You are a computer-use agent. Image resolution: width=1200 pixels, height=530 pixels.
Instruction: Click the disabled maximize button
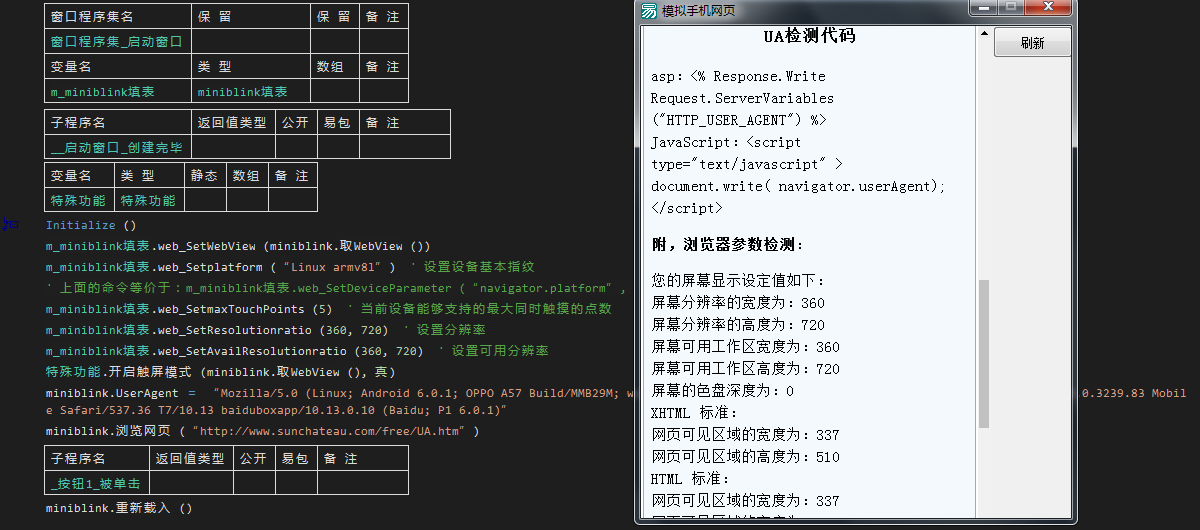1012,8
